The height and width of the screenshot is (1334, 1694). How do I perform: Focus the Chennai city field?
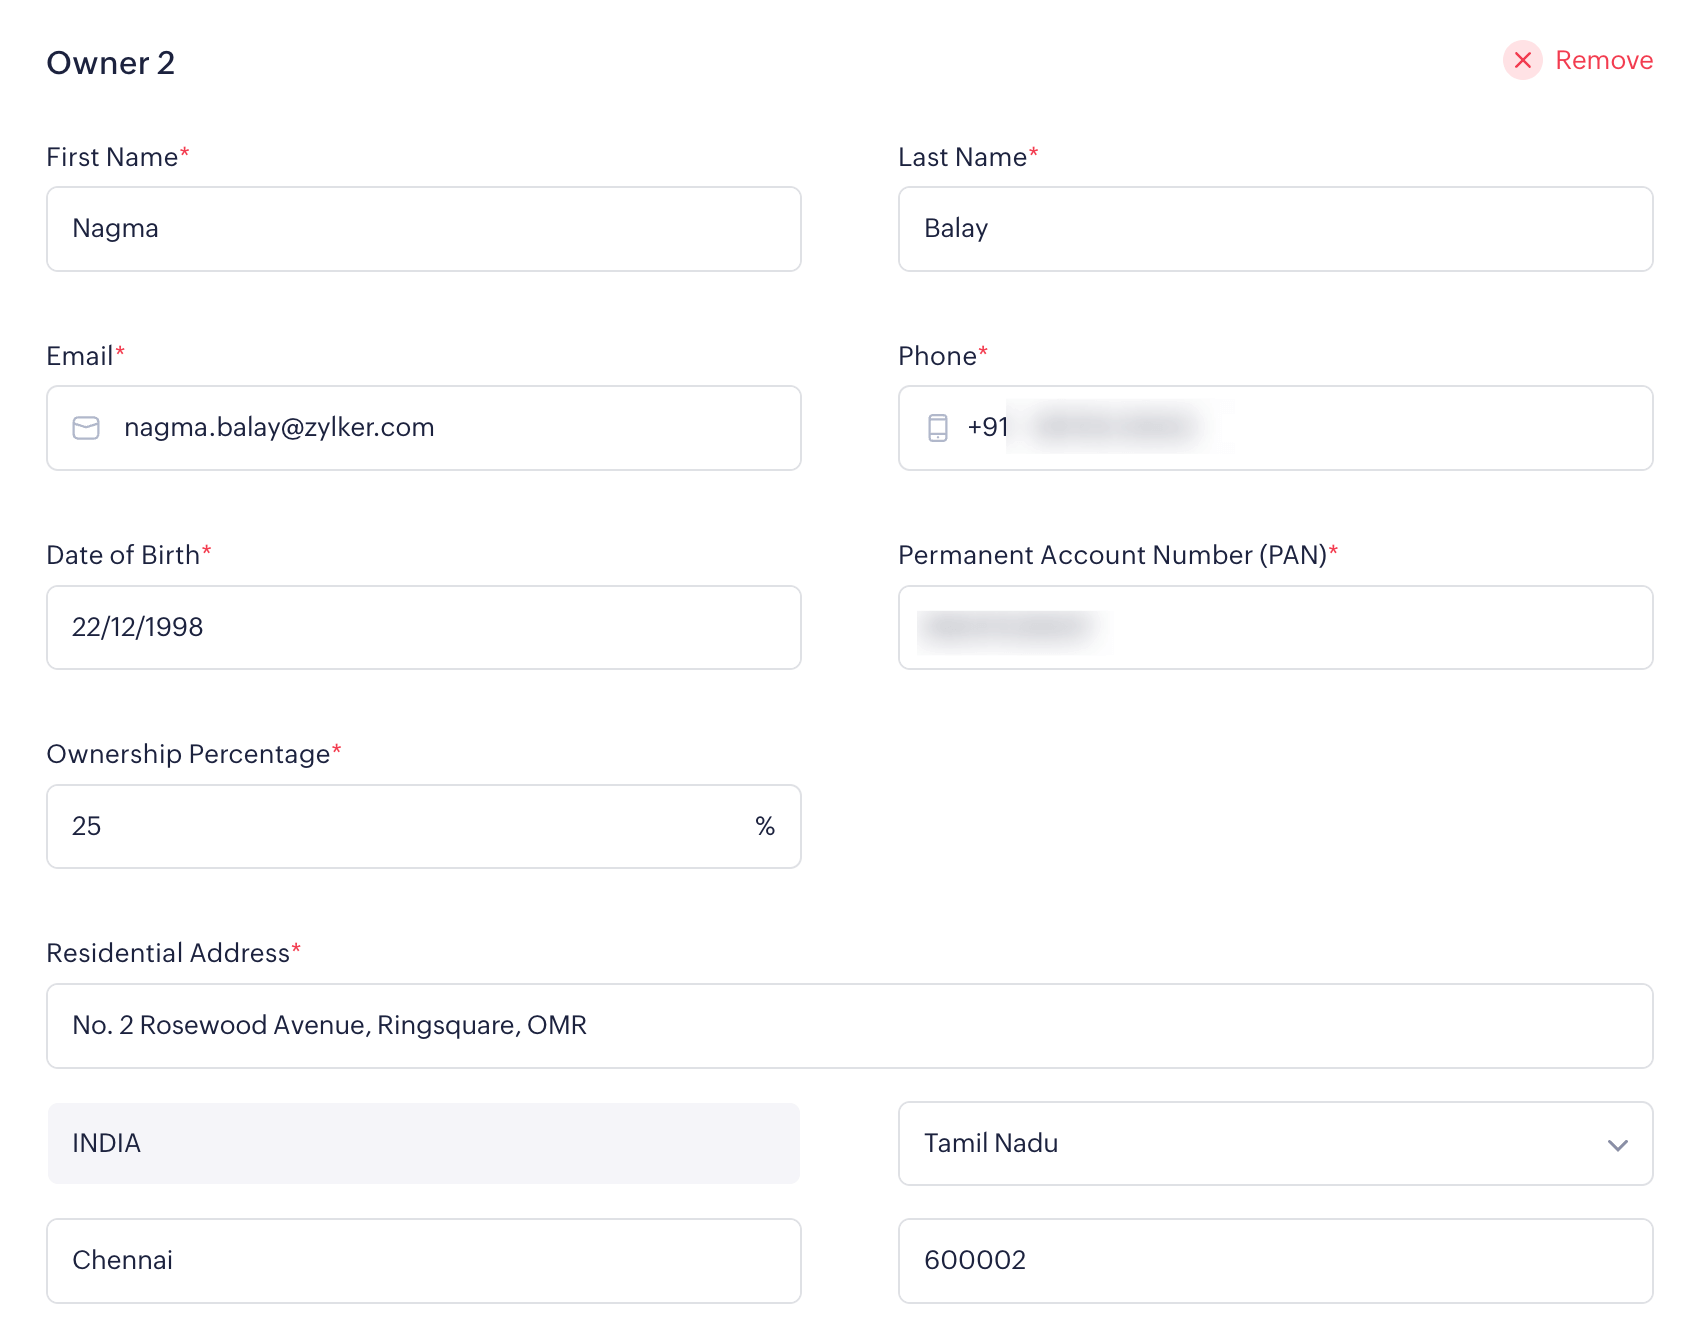pyautogui.click(x=423, y=1260)
